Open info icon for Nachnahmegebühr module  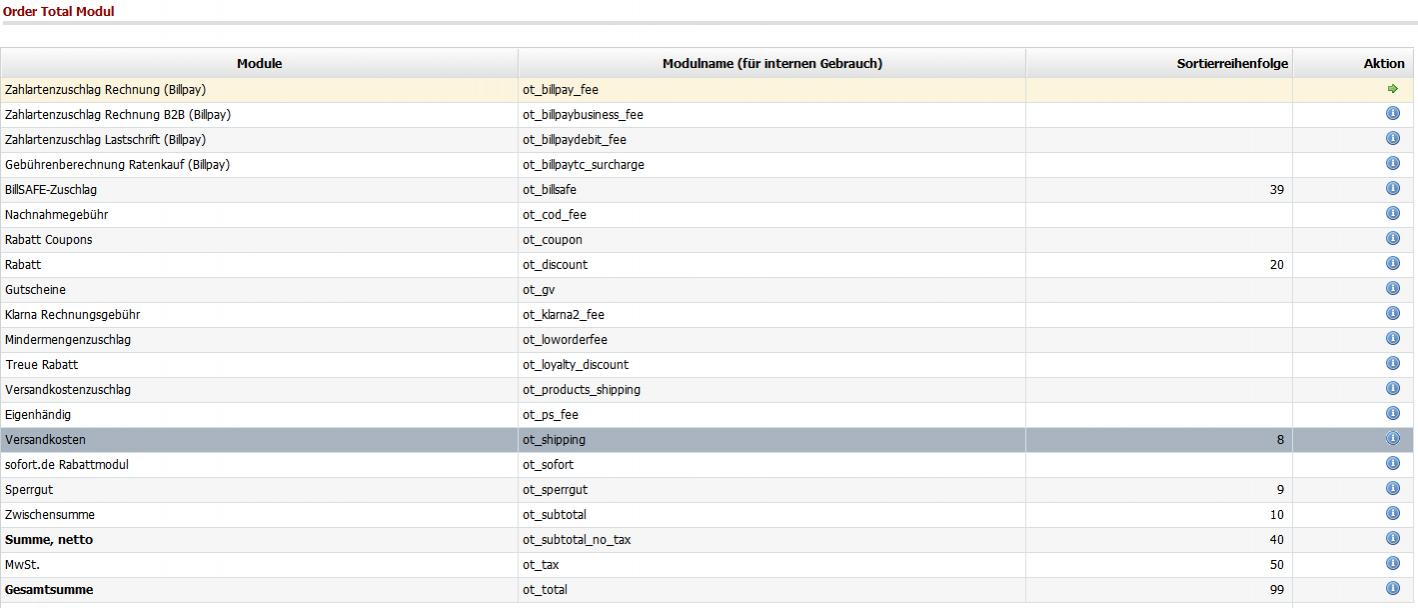[x=1392, y=214]
